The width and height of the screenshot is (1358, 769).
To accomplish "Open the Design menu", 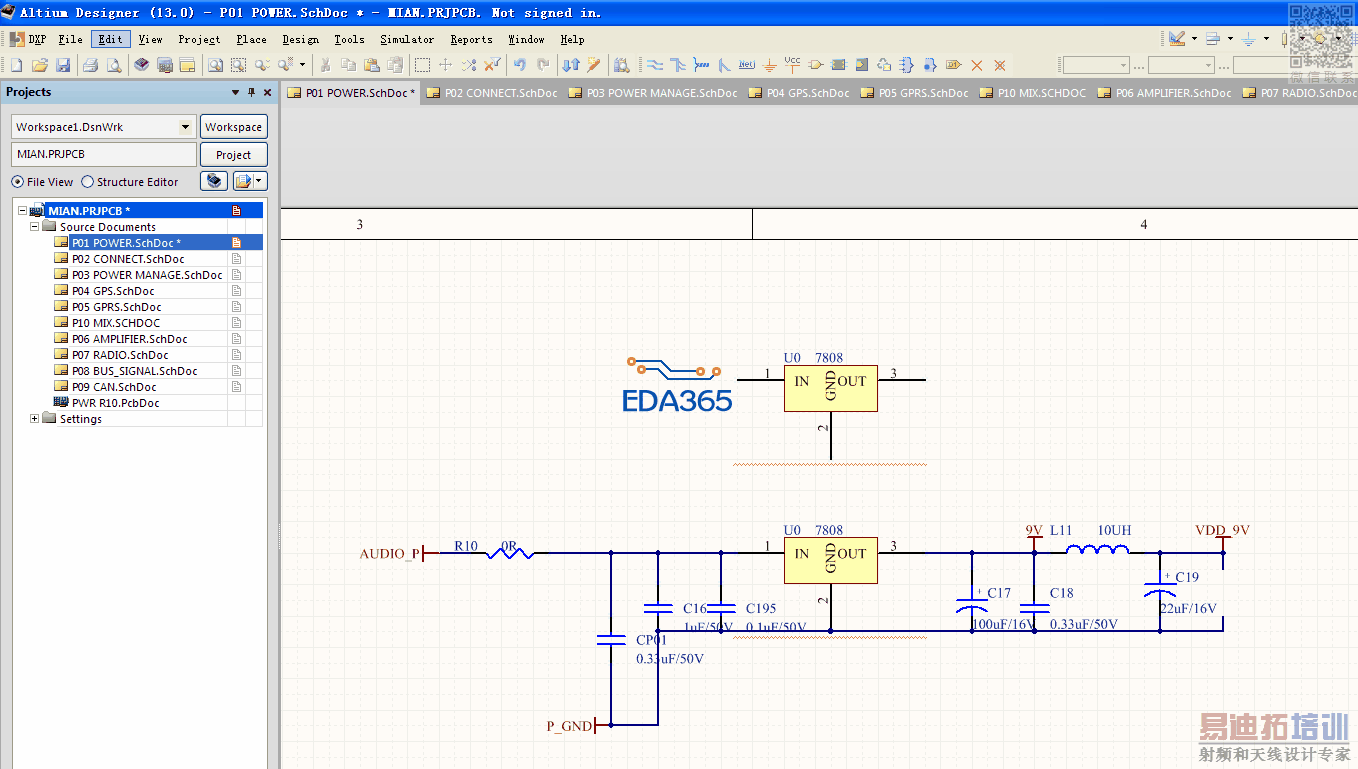I will pyautogui.click(x=300, y=40).
